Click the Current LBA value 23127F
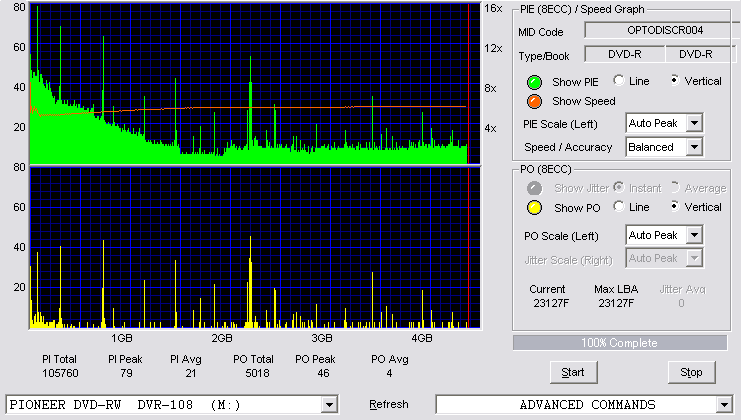742x420 pixels. click(551, 303)
